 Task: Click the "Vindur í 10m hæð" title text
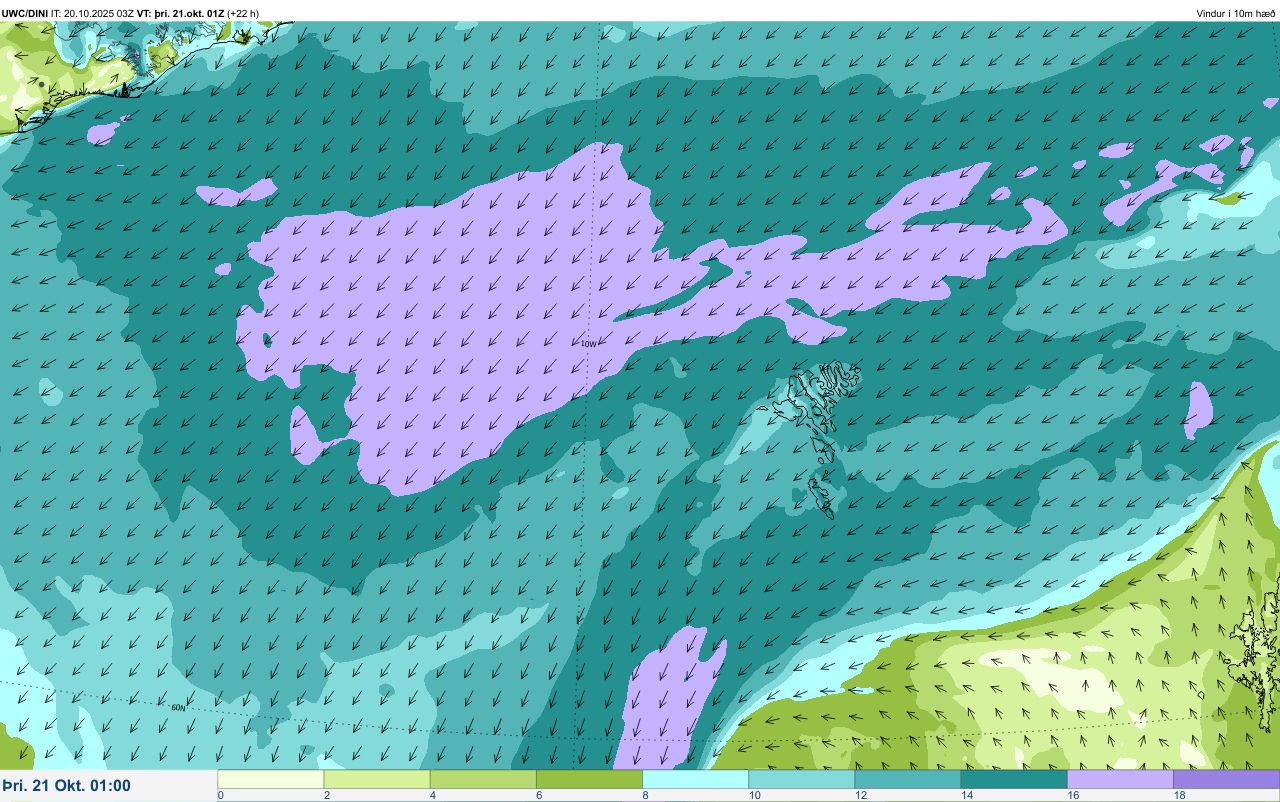tap(1236, 14)
